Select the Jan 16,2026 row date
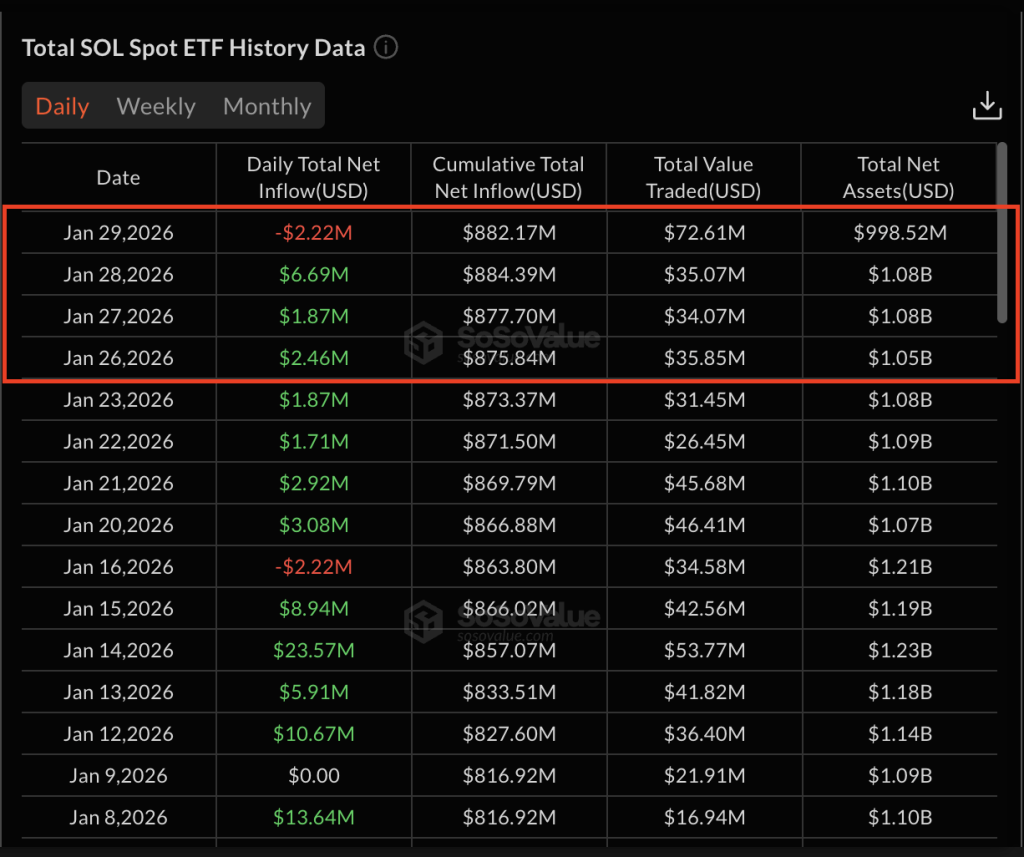The height and width of the screenshot is (857, 1024). point(118,567)
